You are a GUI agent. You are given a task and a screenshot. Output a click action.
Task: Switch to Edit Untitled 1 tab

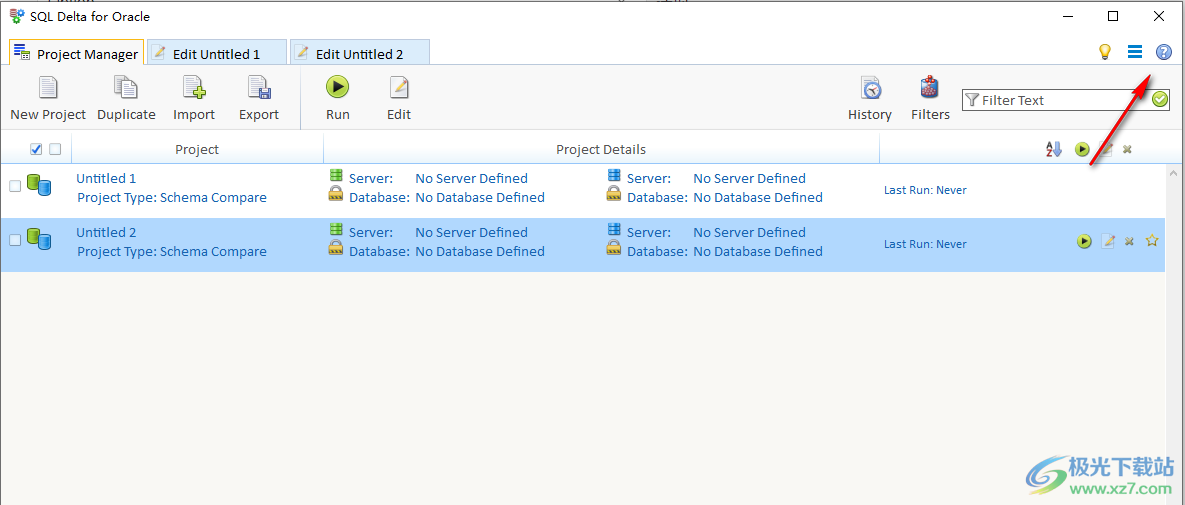tap(217, 54)
